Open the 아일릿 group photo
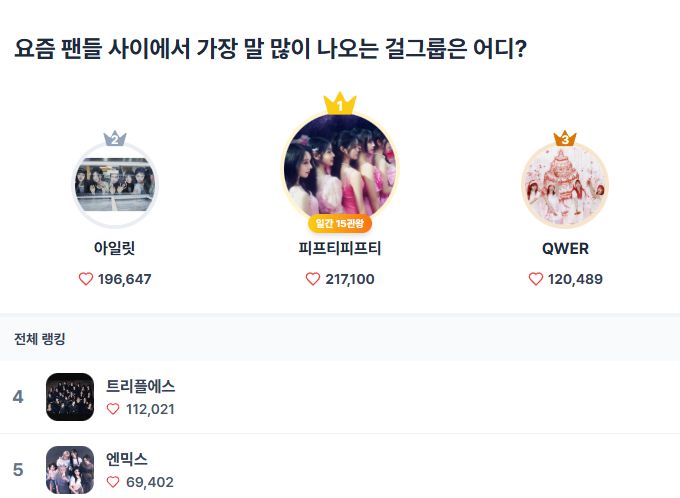Viewport: 680px width, 498px height. (114, 187)
